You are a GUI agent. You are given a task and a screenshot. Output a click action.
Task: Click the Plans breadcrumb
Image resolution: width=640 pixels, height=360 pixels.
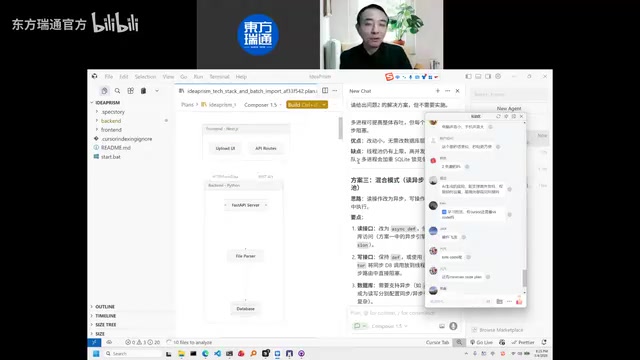(x=187, y=105)
